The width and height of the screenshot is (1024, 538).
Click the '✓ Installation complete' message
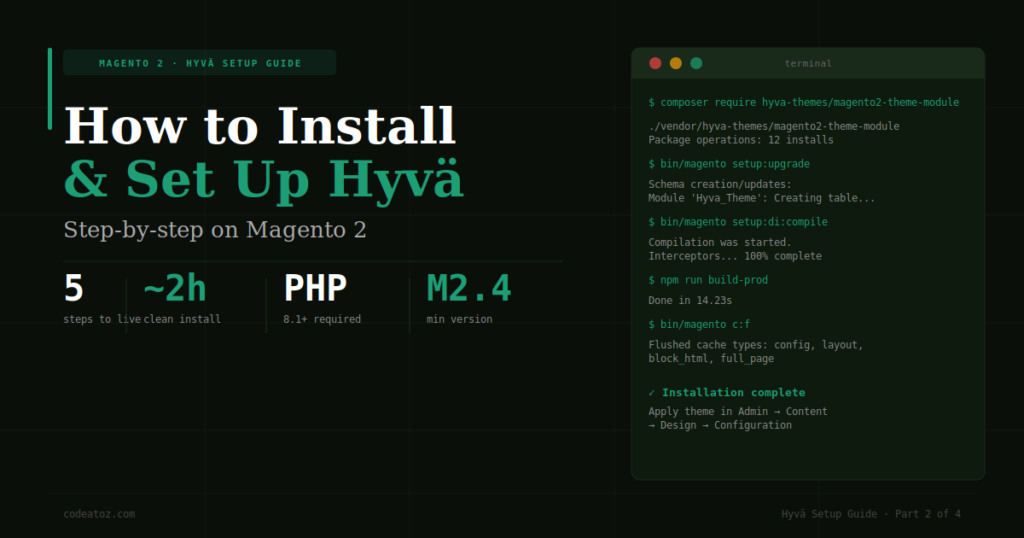pos(727,392)
